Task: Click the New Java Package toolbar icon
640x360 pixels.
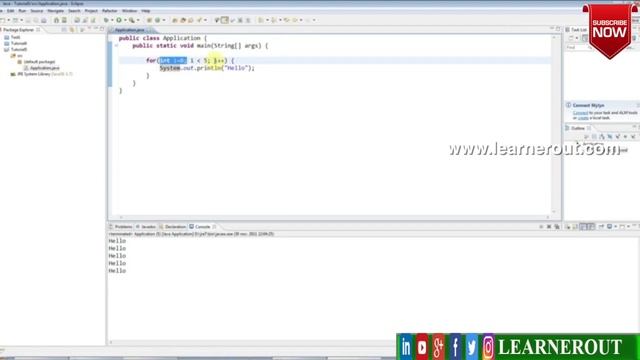Action: point(149,20)
